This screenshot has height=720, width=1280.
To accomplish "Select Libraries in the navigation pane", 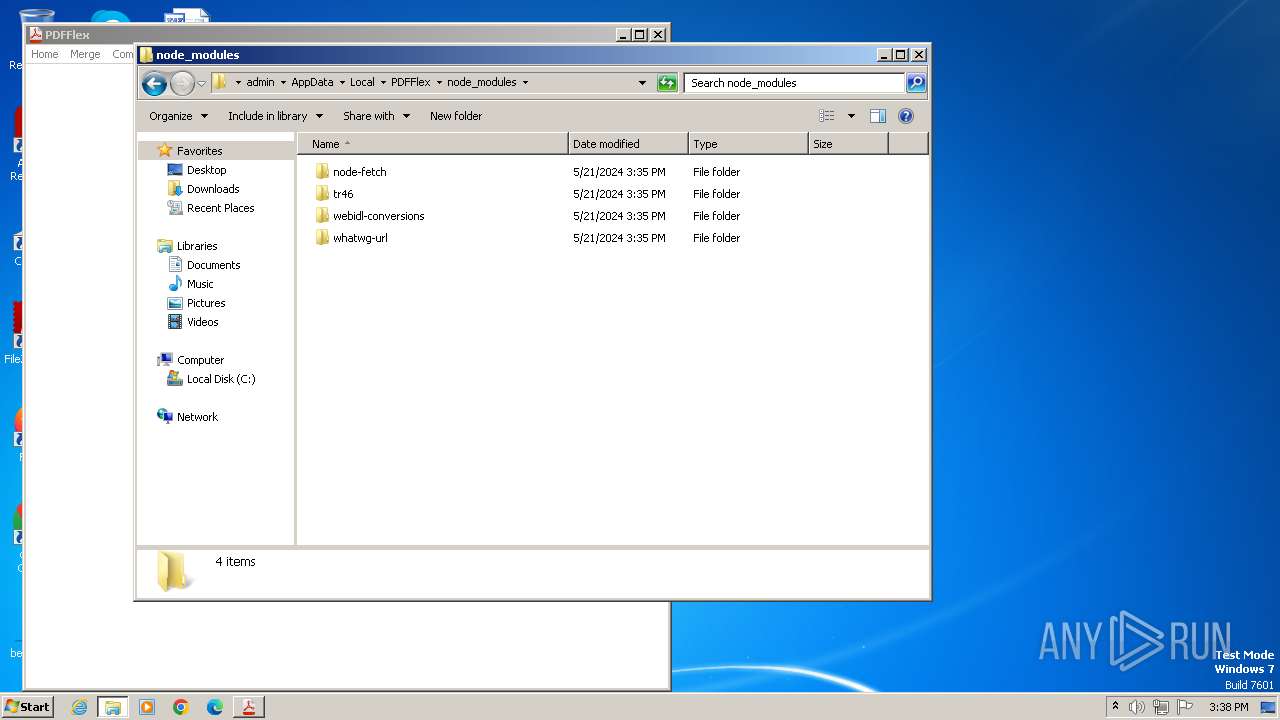I will click(x=197, y=246).
